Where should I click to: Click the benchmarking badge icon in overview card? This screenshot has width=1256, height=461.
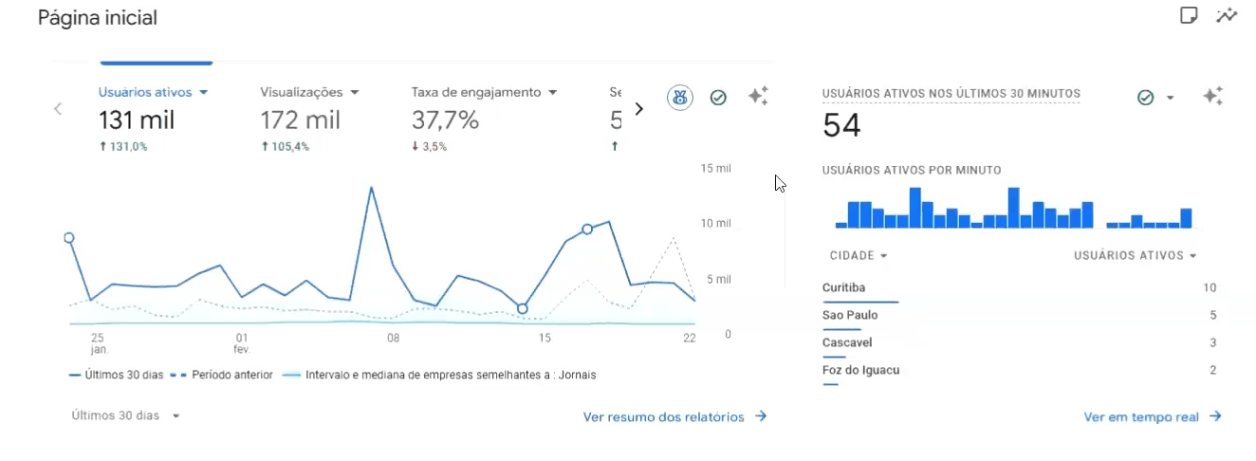(681, 97)
